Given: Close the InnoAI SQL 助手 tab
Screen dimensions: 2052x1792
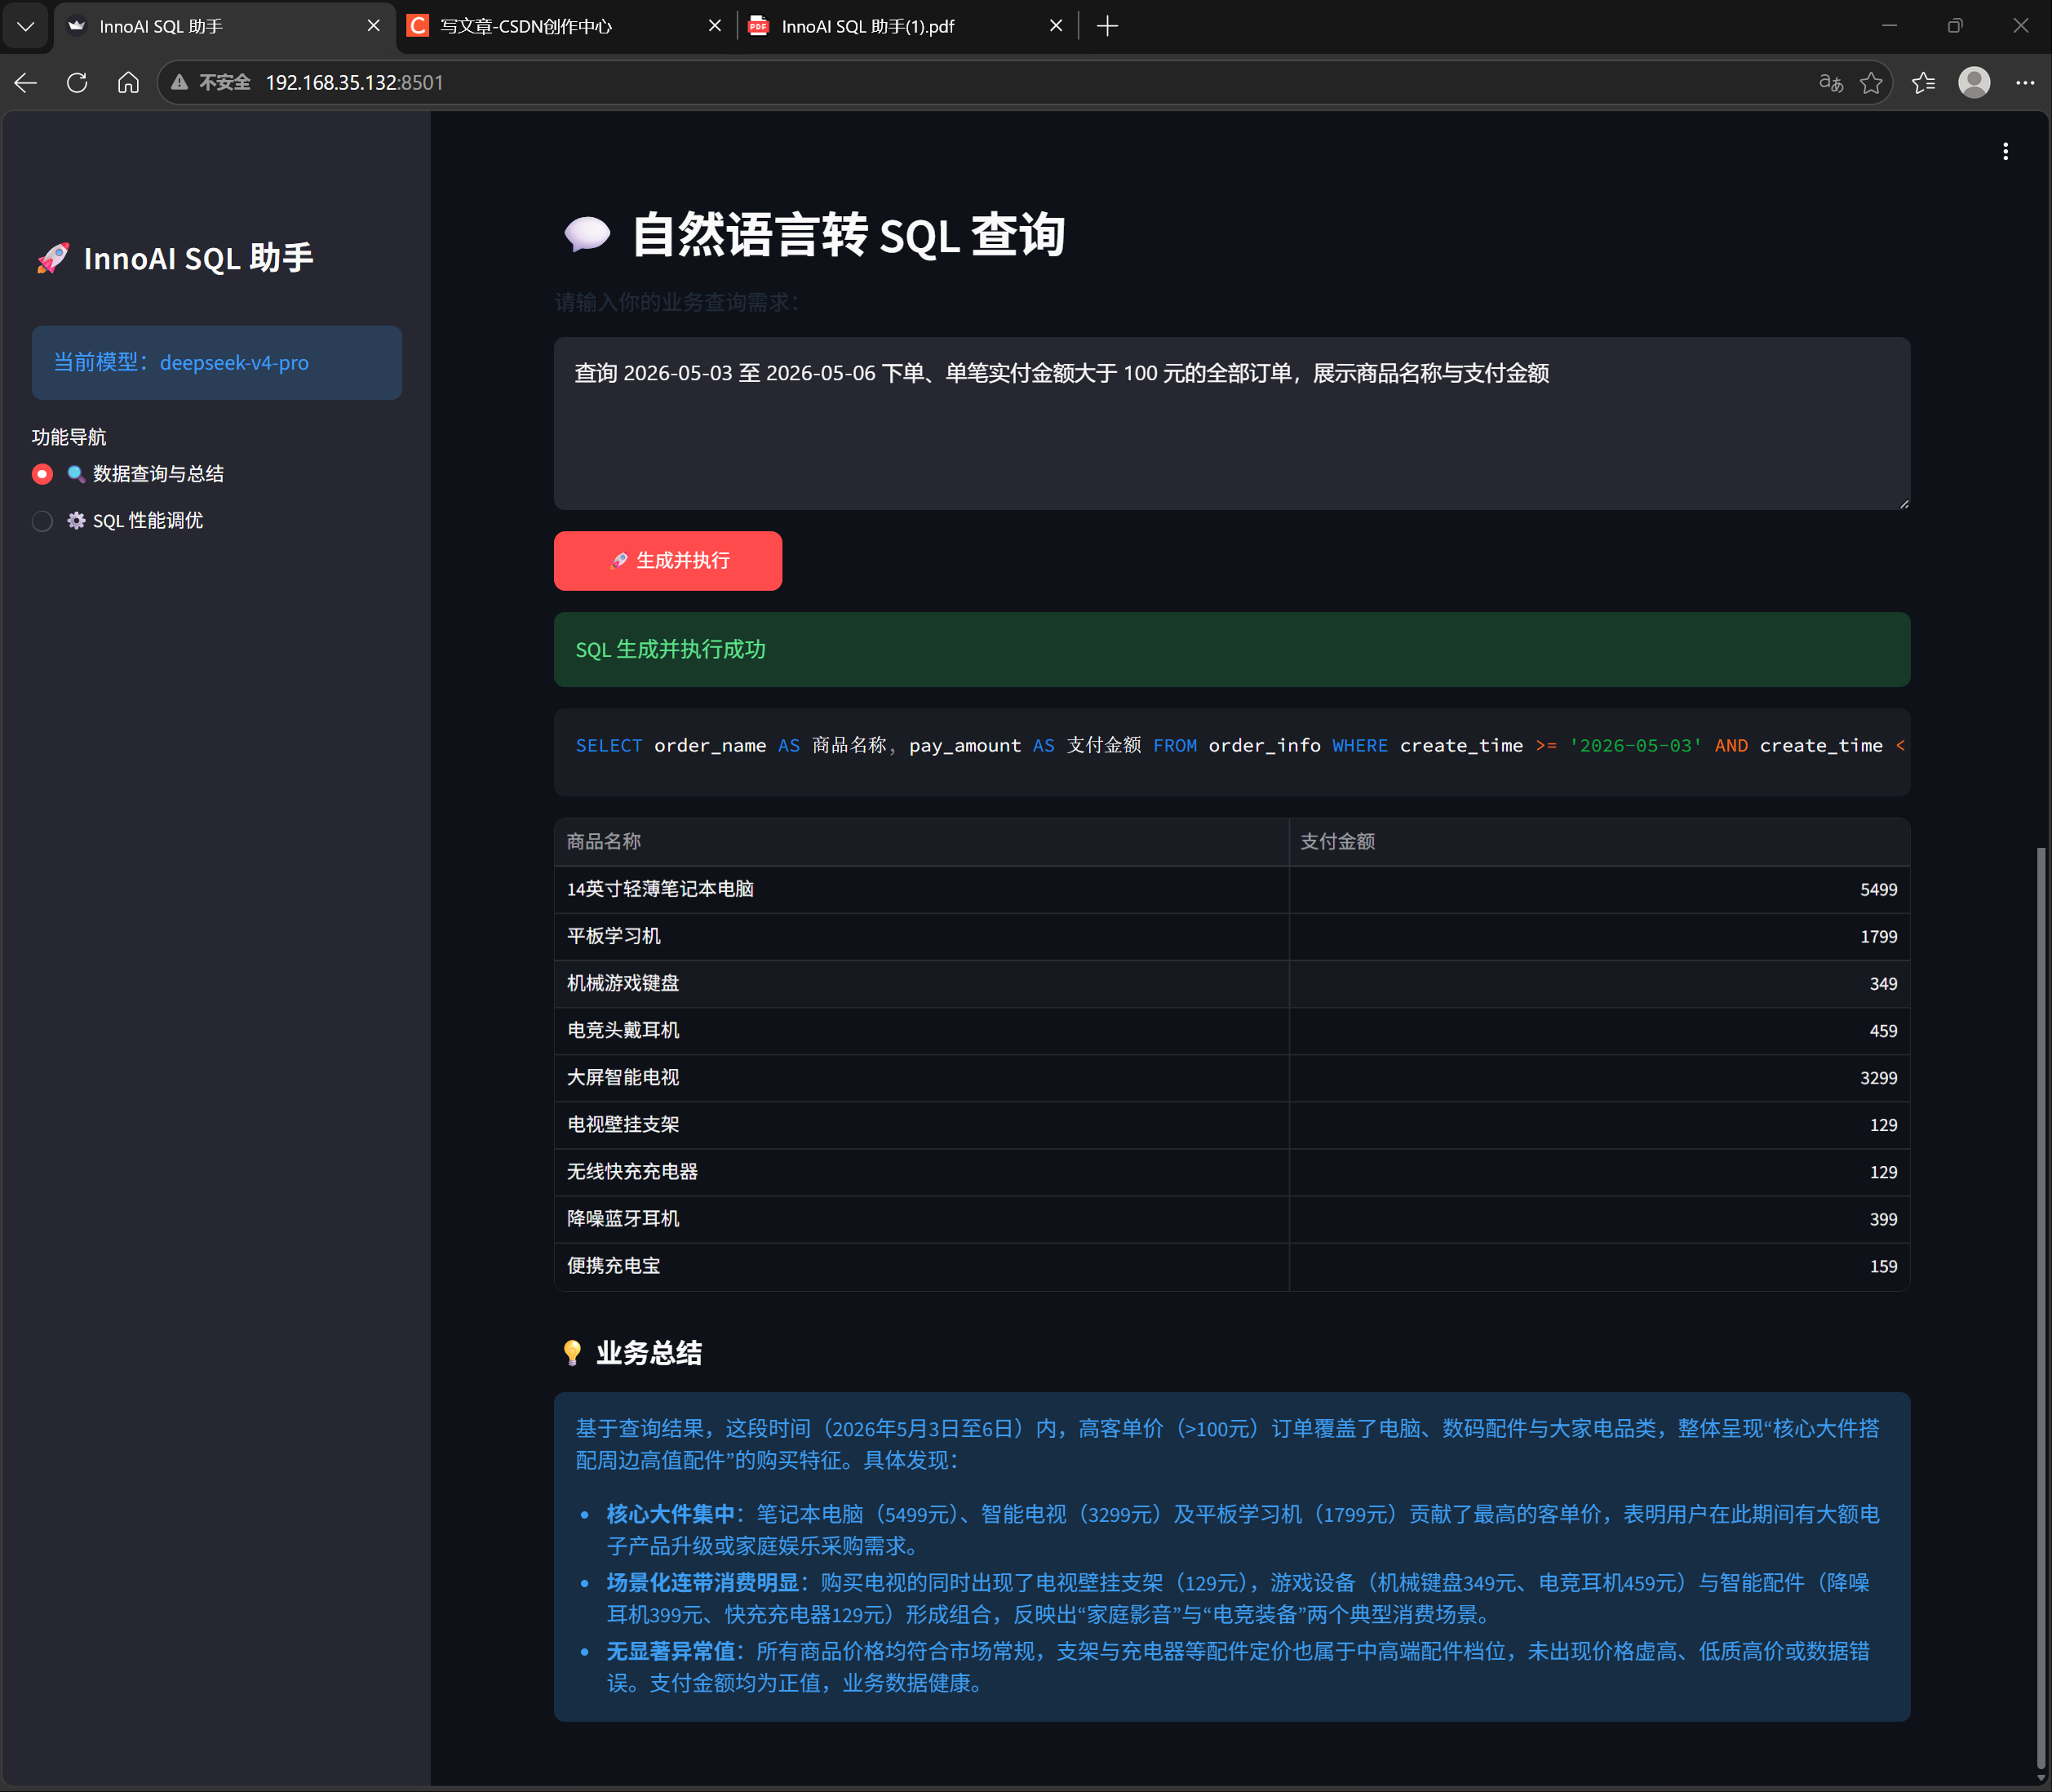Looking at the screenshot, I should point(374,26).
